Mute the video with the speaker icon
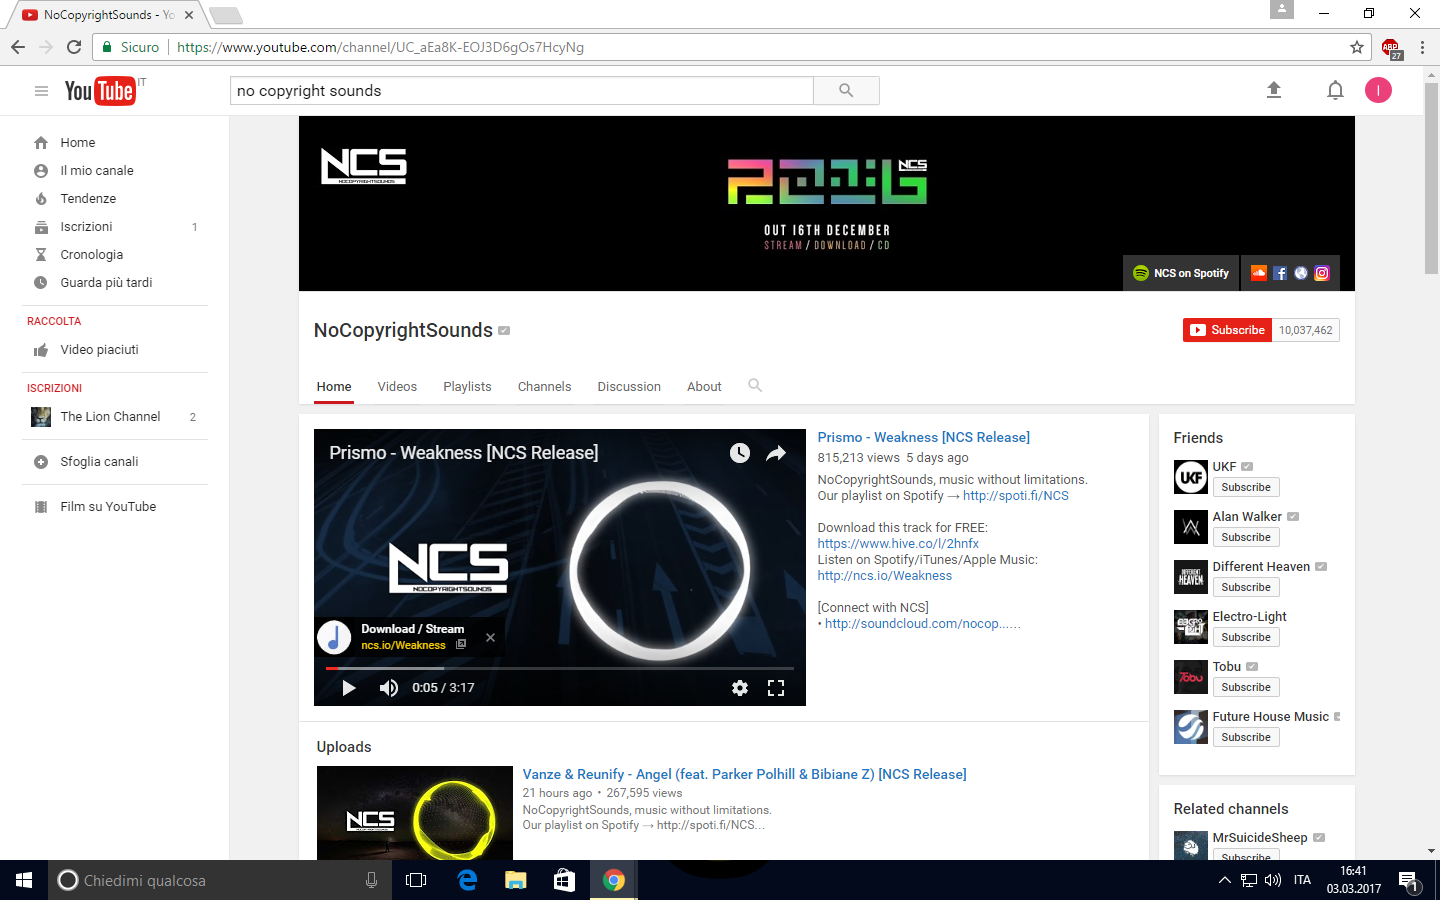Viewport: 1440px width, 900px height. coord(389,688)
